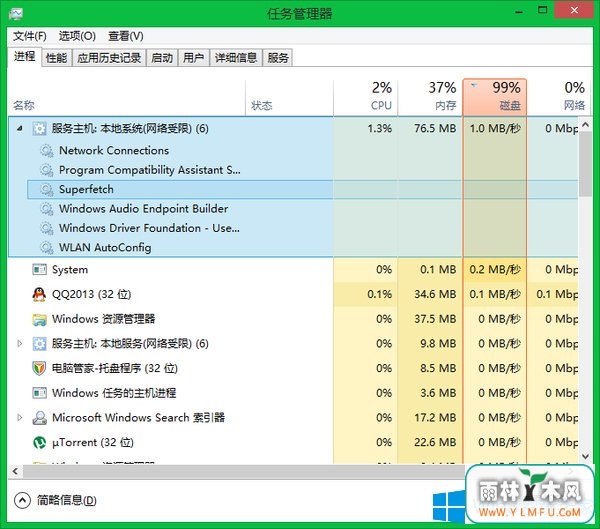The width and height of the screenshot is (600, 529).
Task: Click the 服务主机: 本地服务 gear icon
Action: [39, 344]
